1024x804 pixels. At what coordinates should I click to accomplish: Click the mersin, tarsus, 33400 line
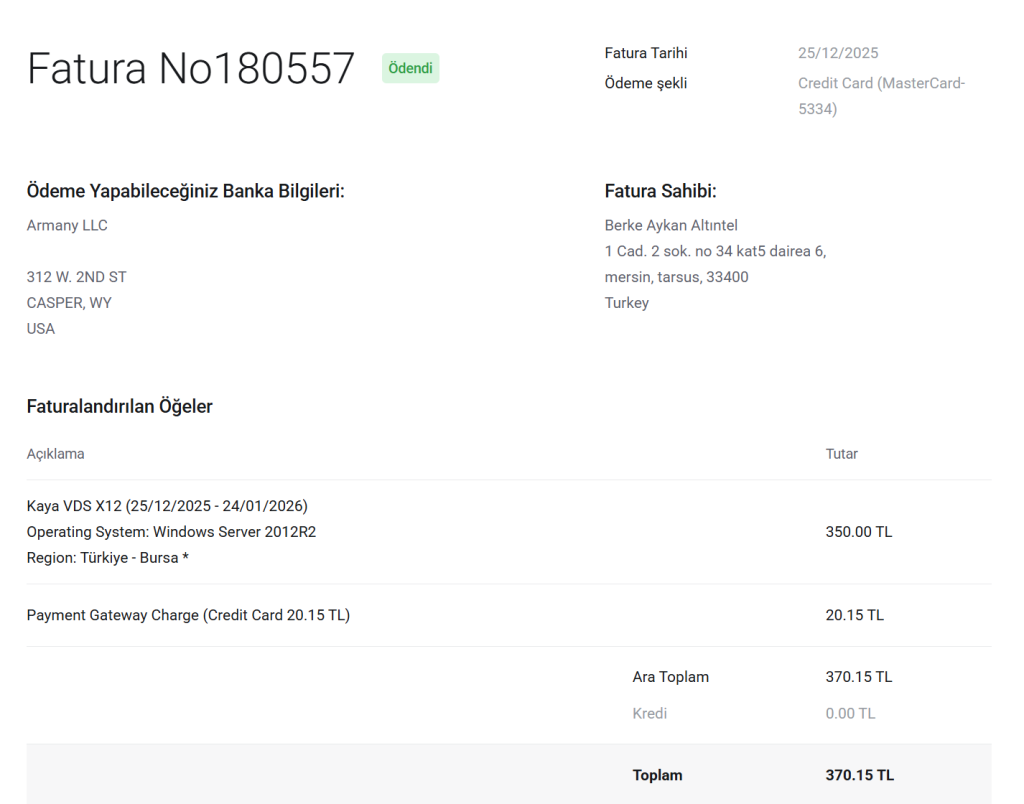point(676,277)
